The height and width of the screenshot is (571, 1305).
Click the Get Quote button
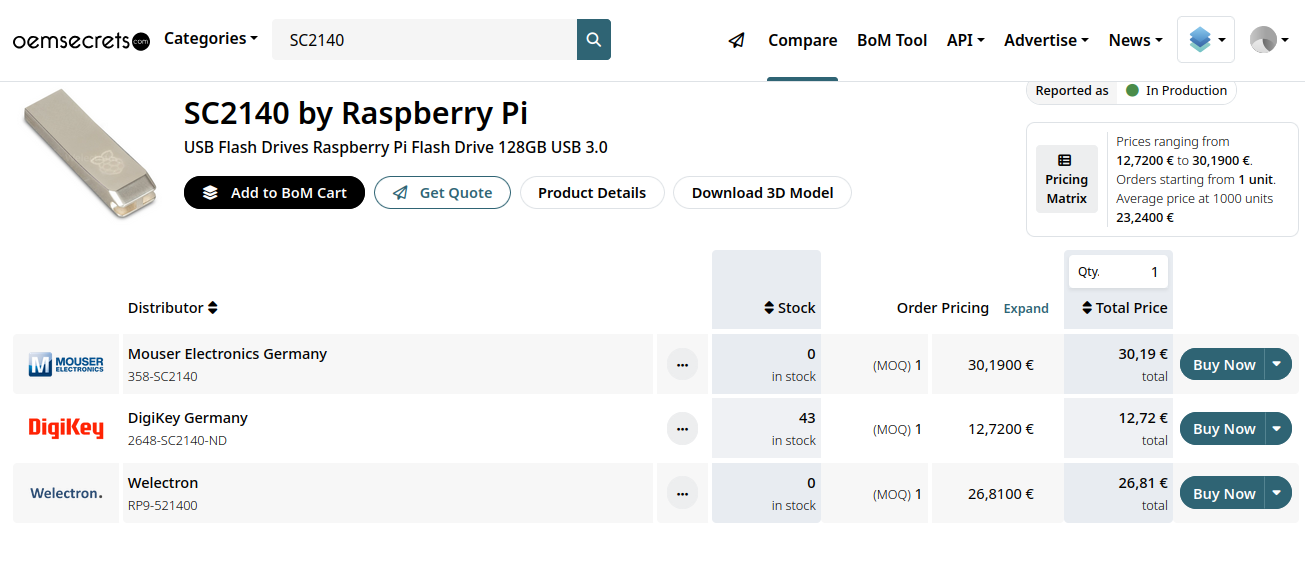click(x=442, y=193)
